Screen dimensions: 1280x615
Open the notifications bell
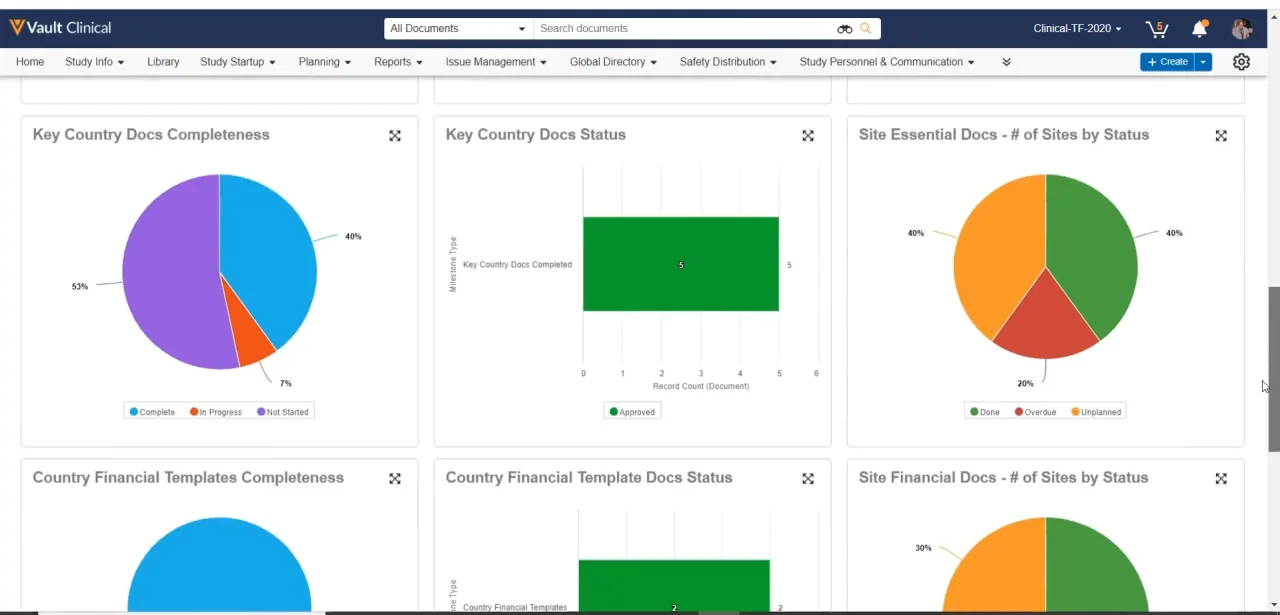(1199, 29)
